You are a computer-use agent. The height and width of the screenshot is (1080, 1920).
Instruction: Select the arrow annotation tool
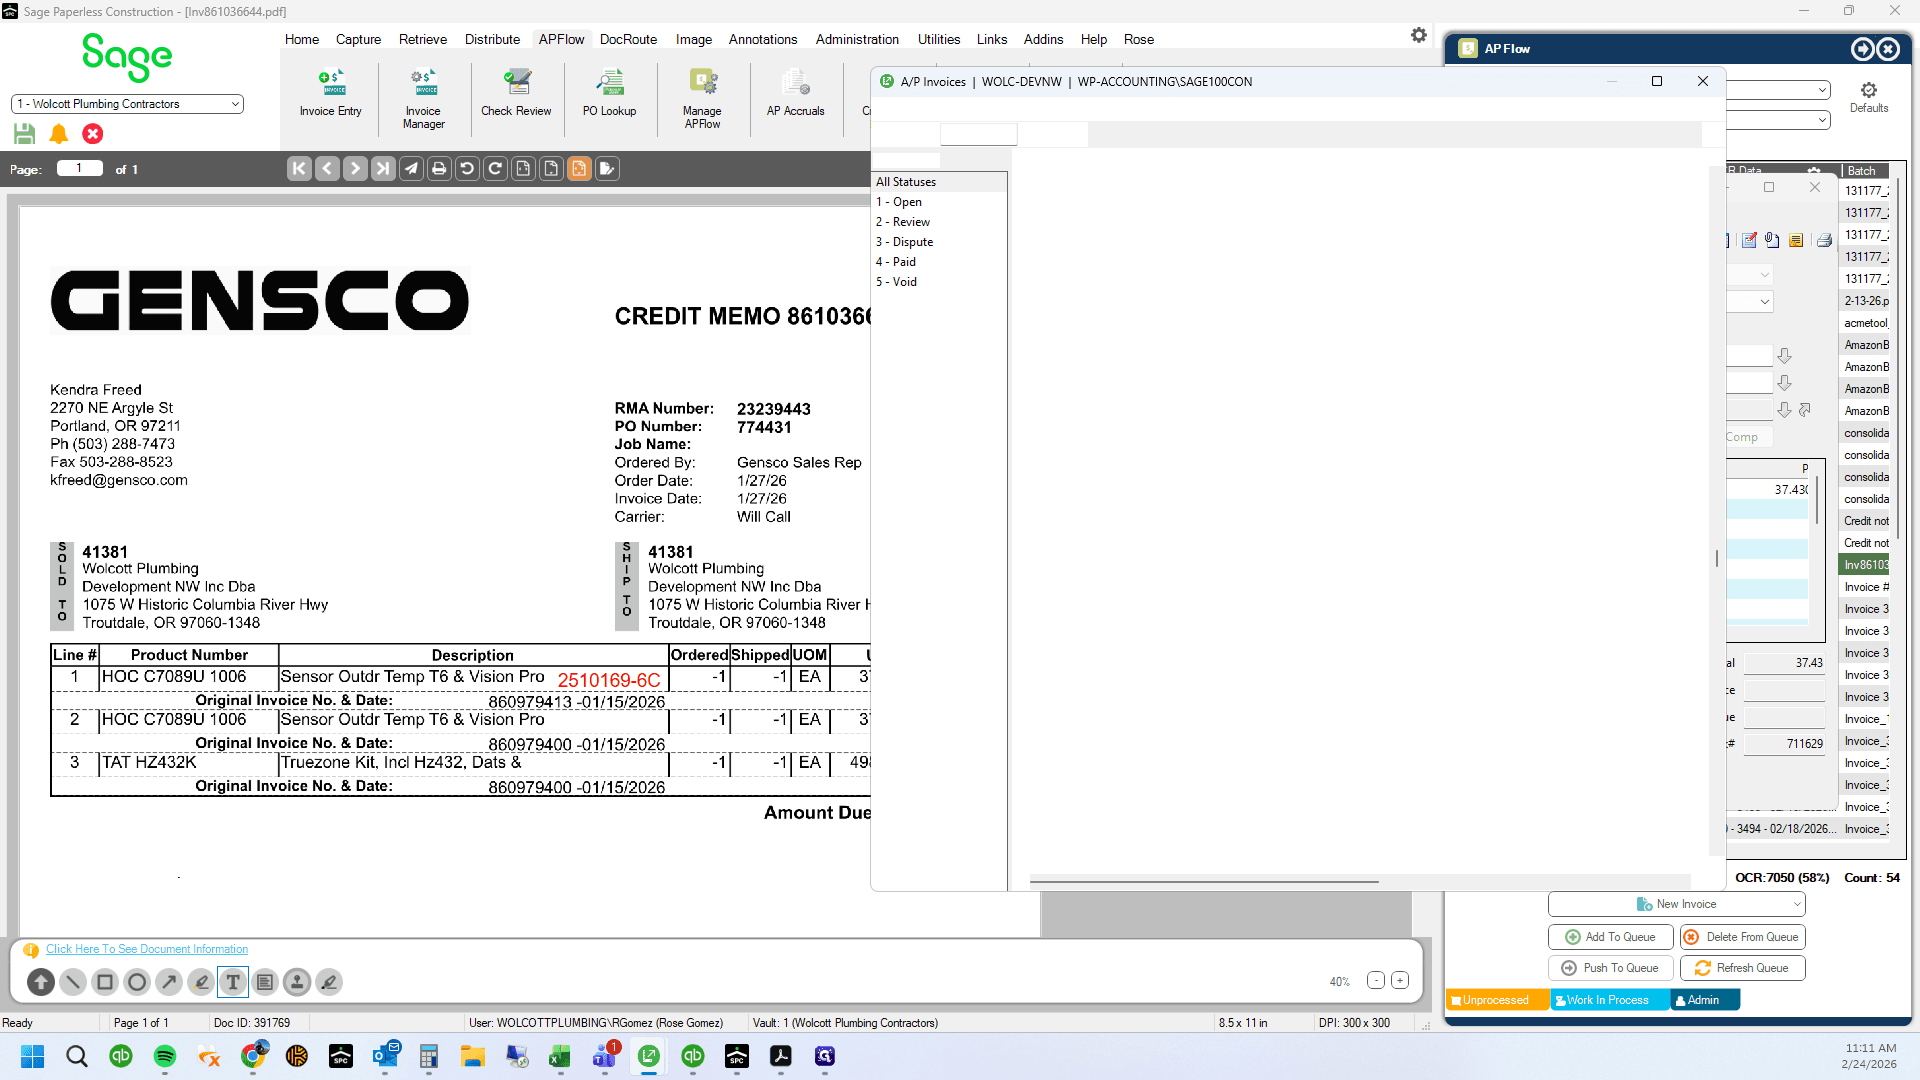click(x=169, y=982)
